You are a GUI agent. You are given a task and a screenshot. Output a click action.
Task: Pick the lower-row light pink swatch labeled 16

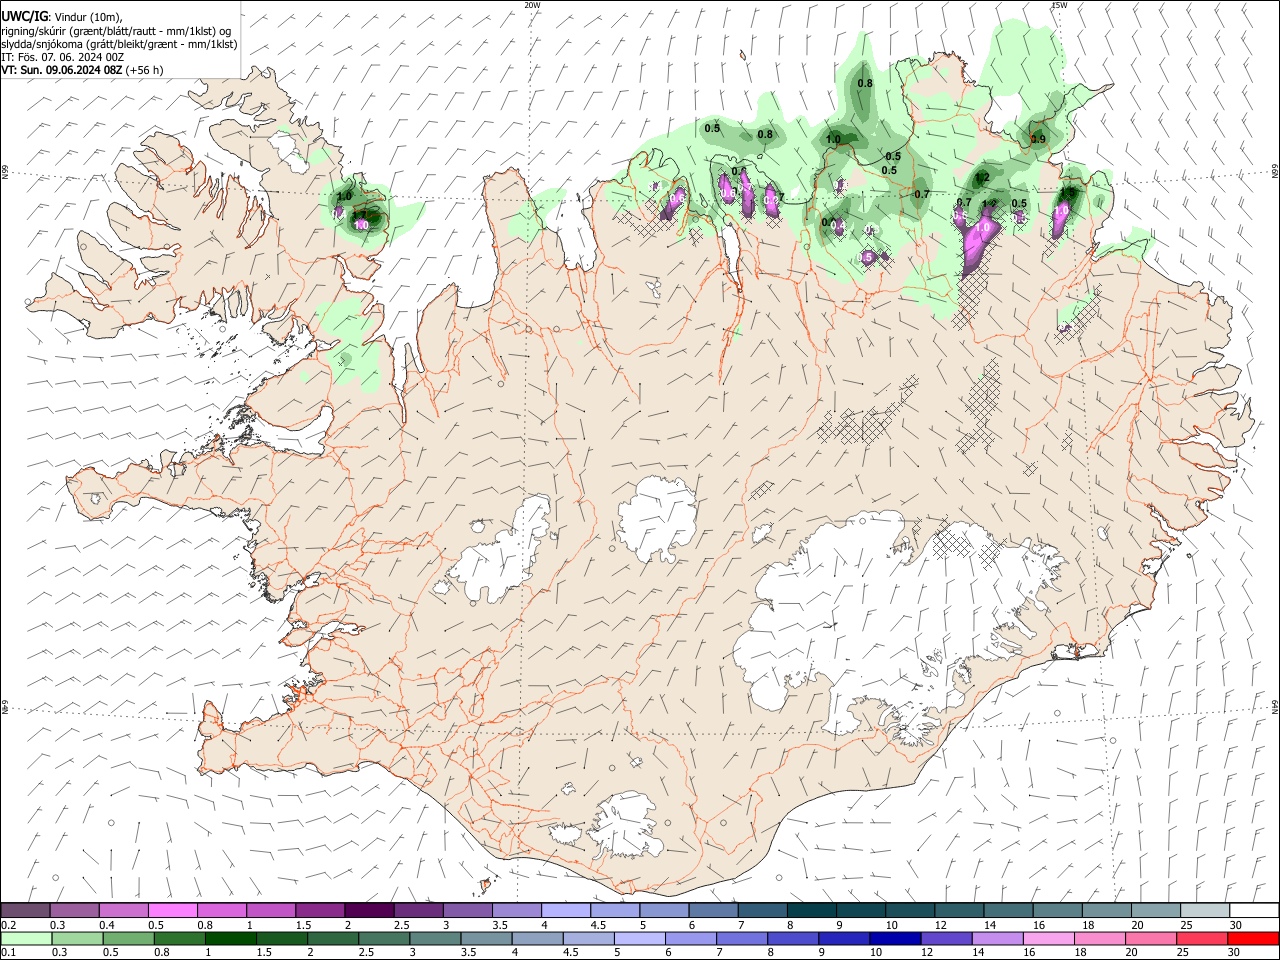coord(1049,939)
